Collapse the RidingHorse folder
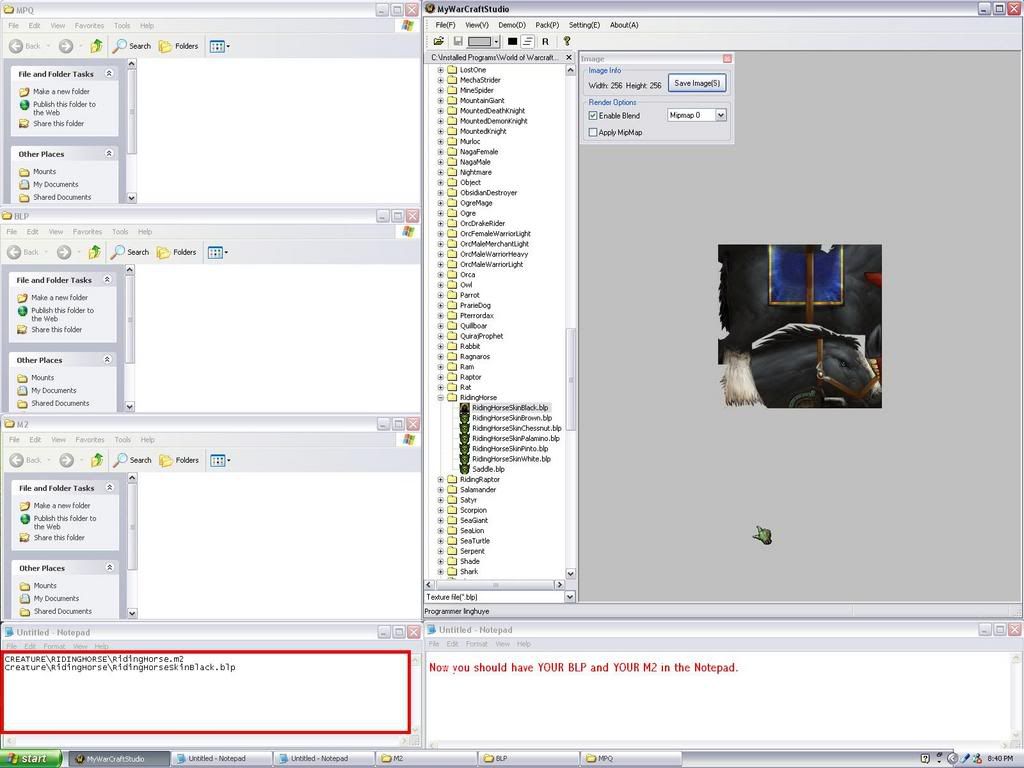This screenshot has height=768, width=1024. 441,398
